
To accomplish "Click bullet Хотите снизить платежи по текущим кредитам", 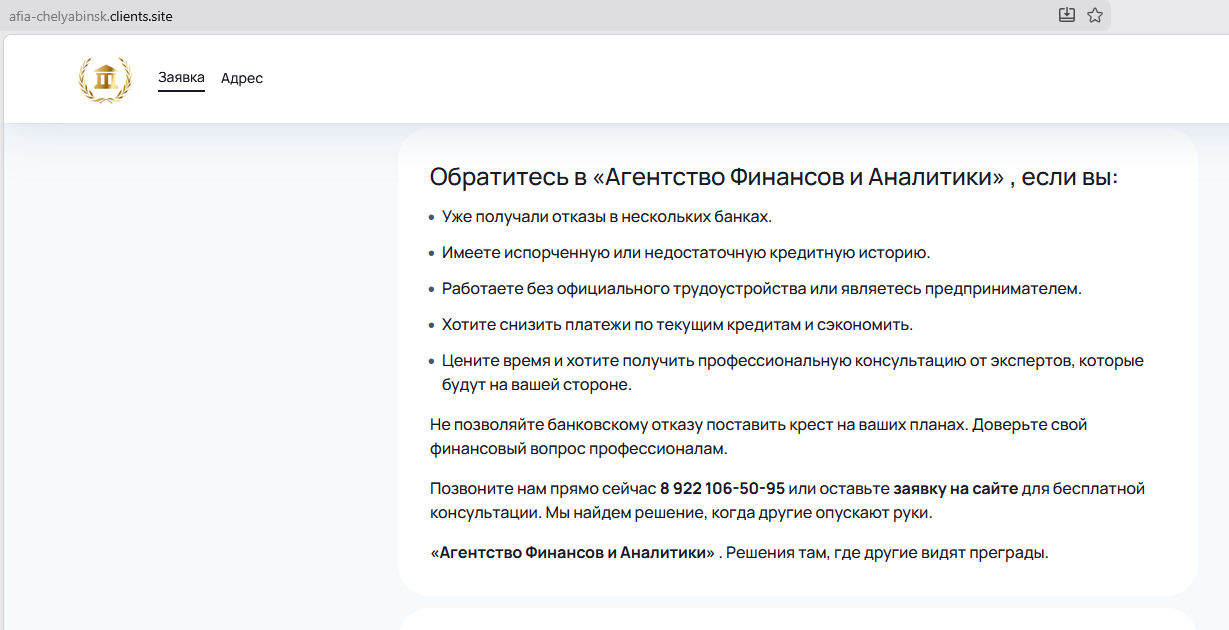I will click(677, 325).
